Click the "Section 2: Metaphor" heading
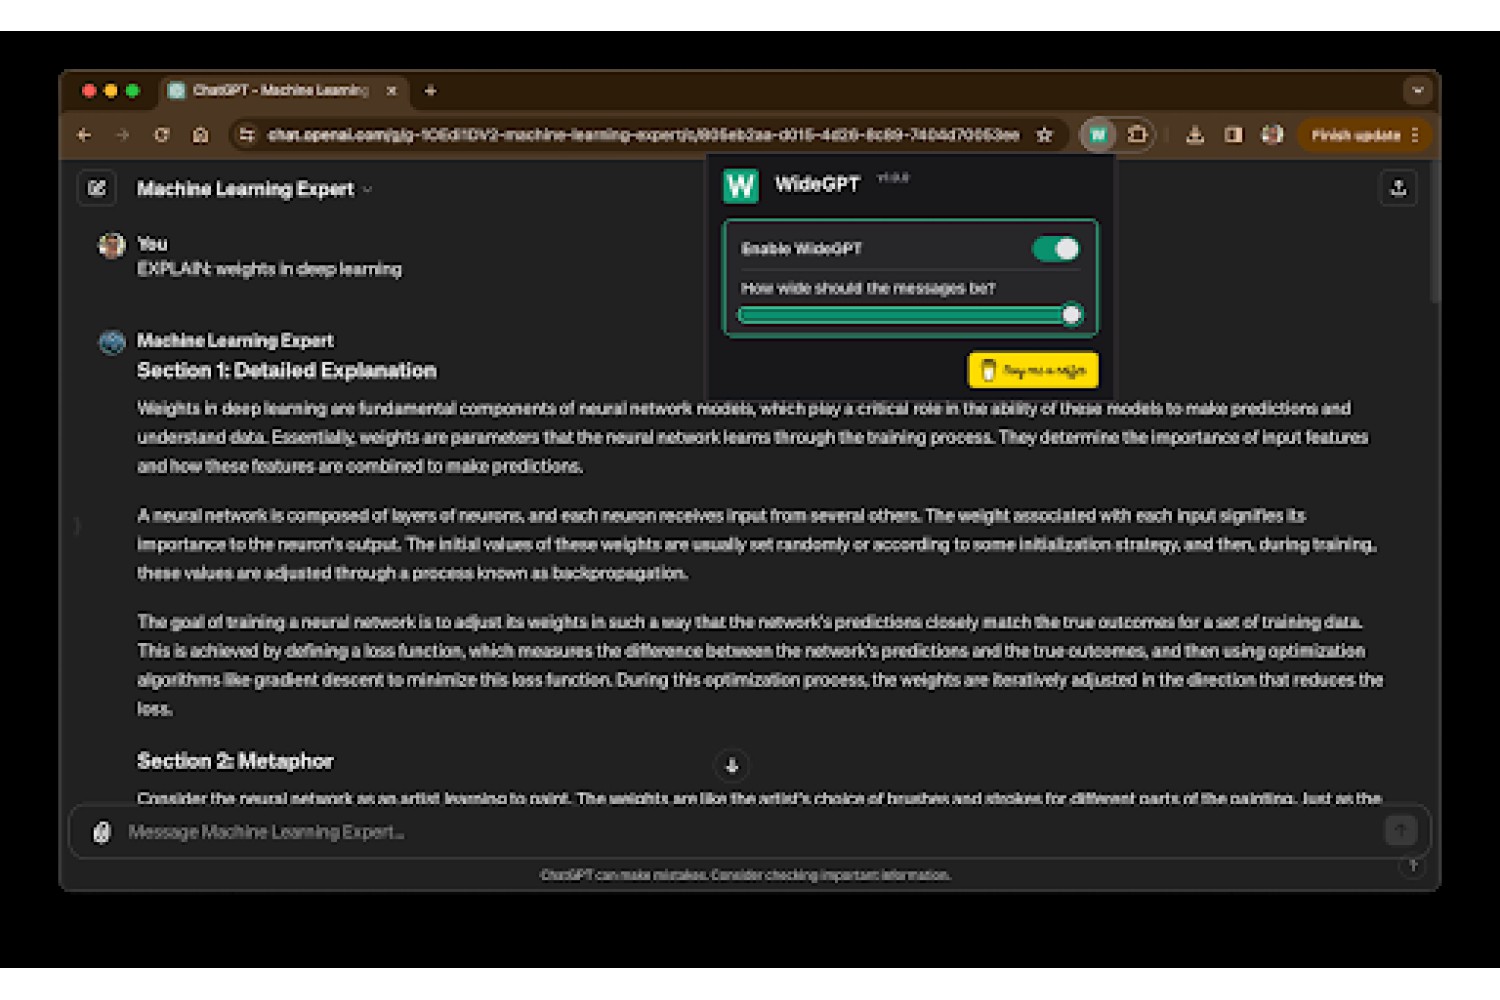Viewport: 1500px width, 1000px height. (235, 762)
